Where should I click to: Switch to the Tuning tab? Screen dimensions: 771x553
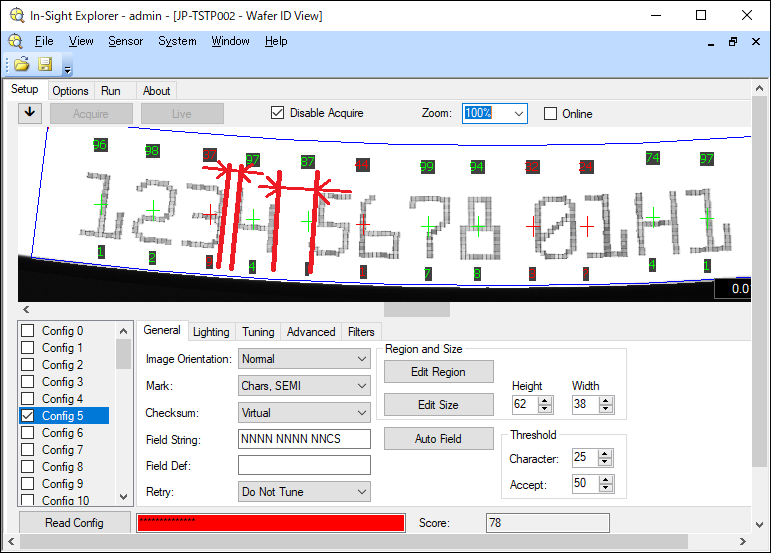(x=258, y=332)
